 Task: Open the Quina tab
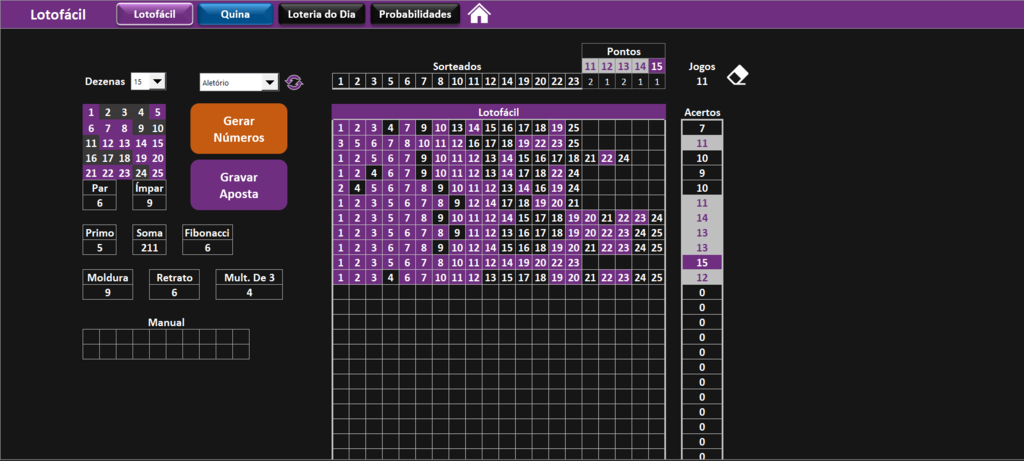(x=235, y=14)
